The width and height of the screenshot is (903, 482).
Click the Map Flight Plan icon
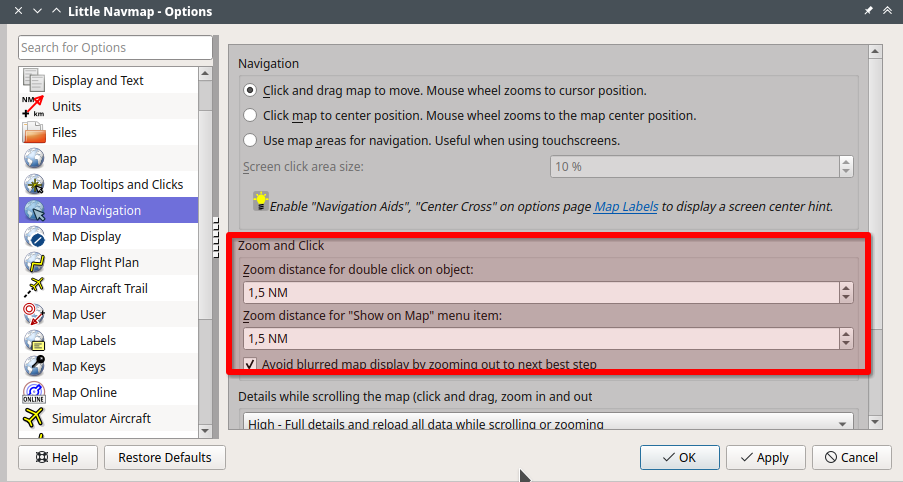pyautogui.click(x=34, y=262)
